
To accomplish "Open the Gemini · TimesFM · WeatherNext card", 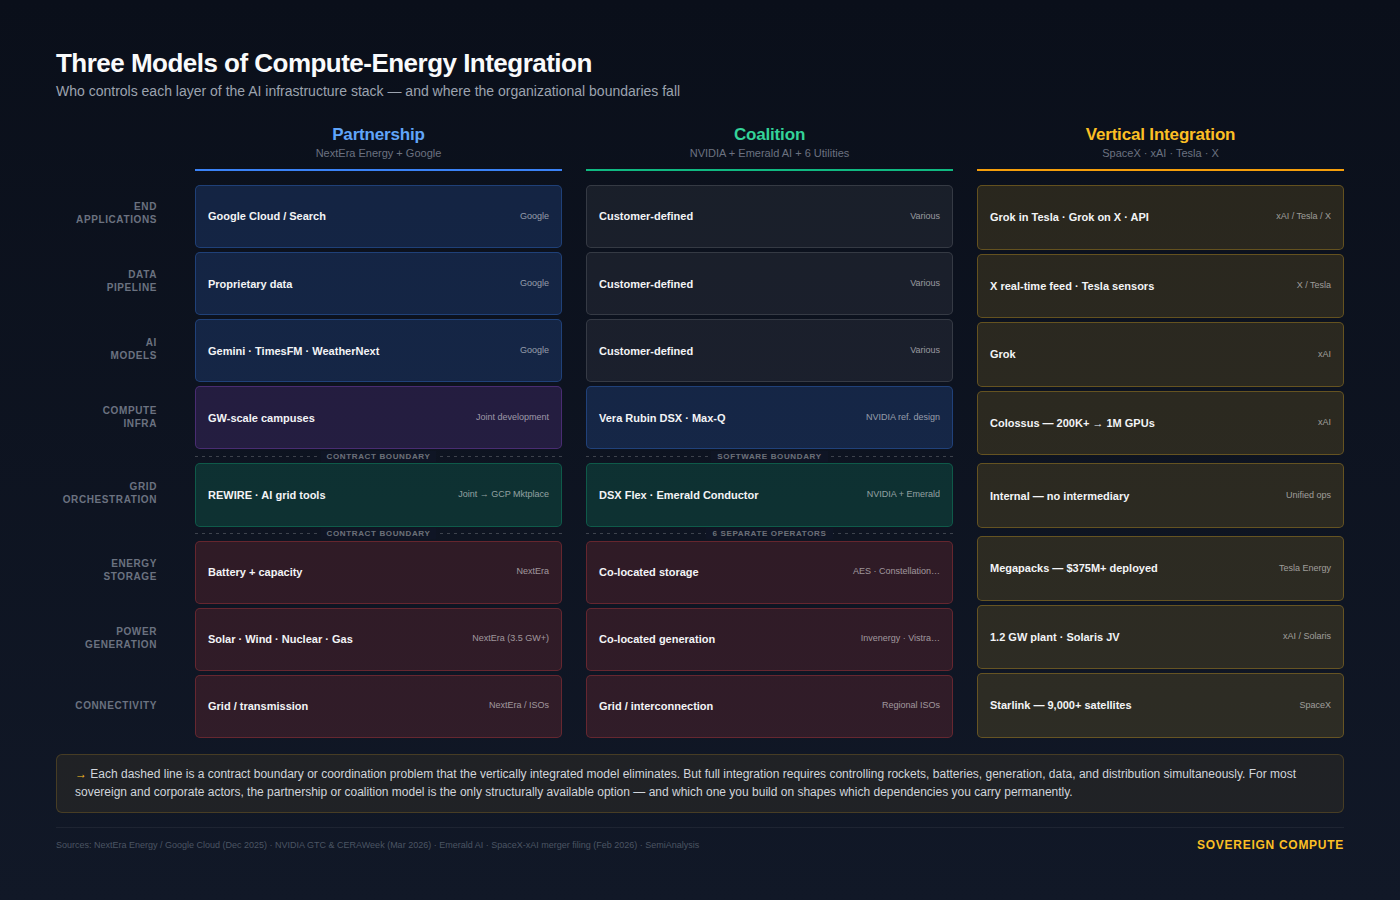I will (378, 351).
